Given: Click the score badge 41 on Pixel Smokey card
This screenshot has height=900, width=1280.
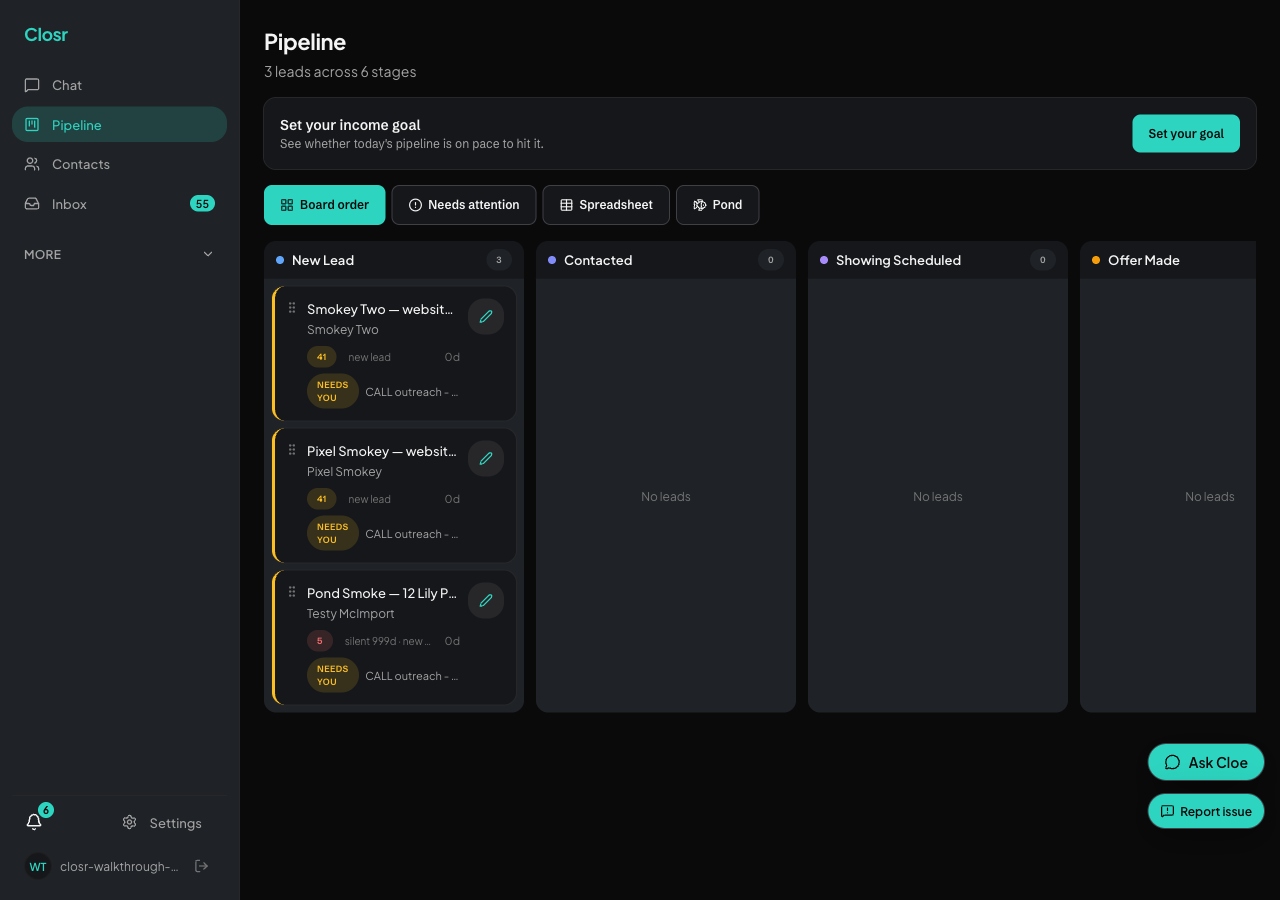Looking at the screenshot, I should point(321,499).
